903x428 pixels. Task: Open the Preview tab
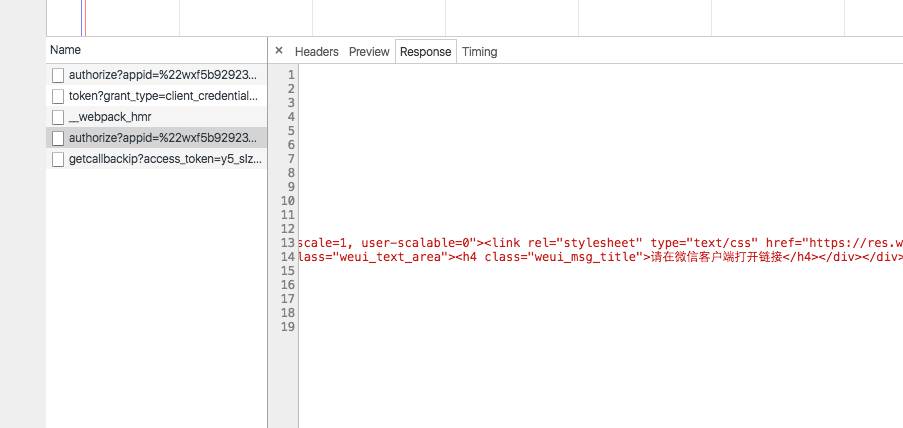369,52
